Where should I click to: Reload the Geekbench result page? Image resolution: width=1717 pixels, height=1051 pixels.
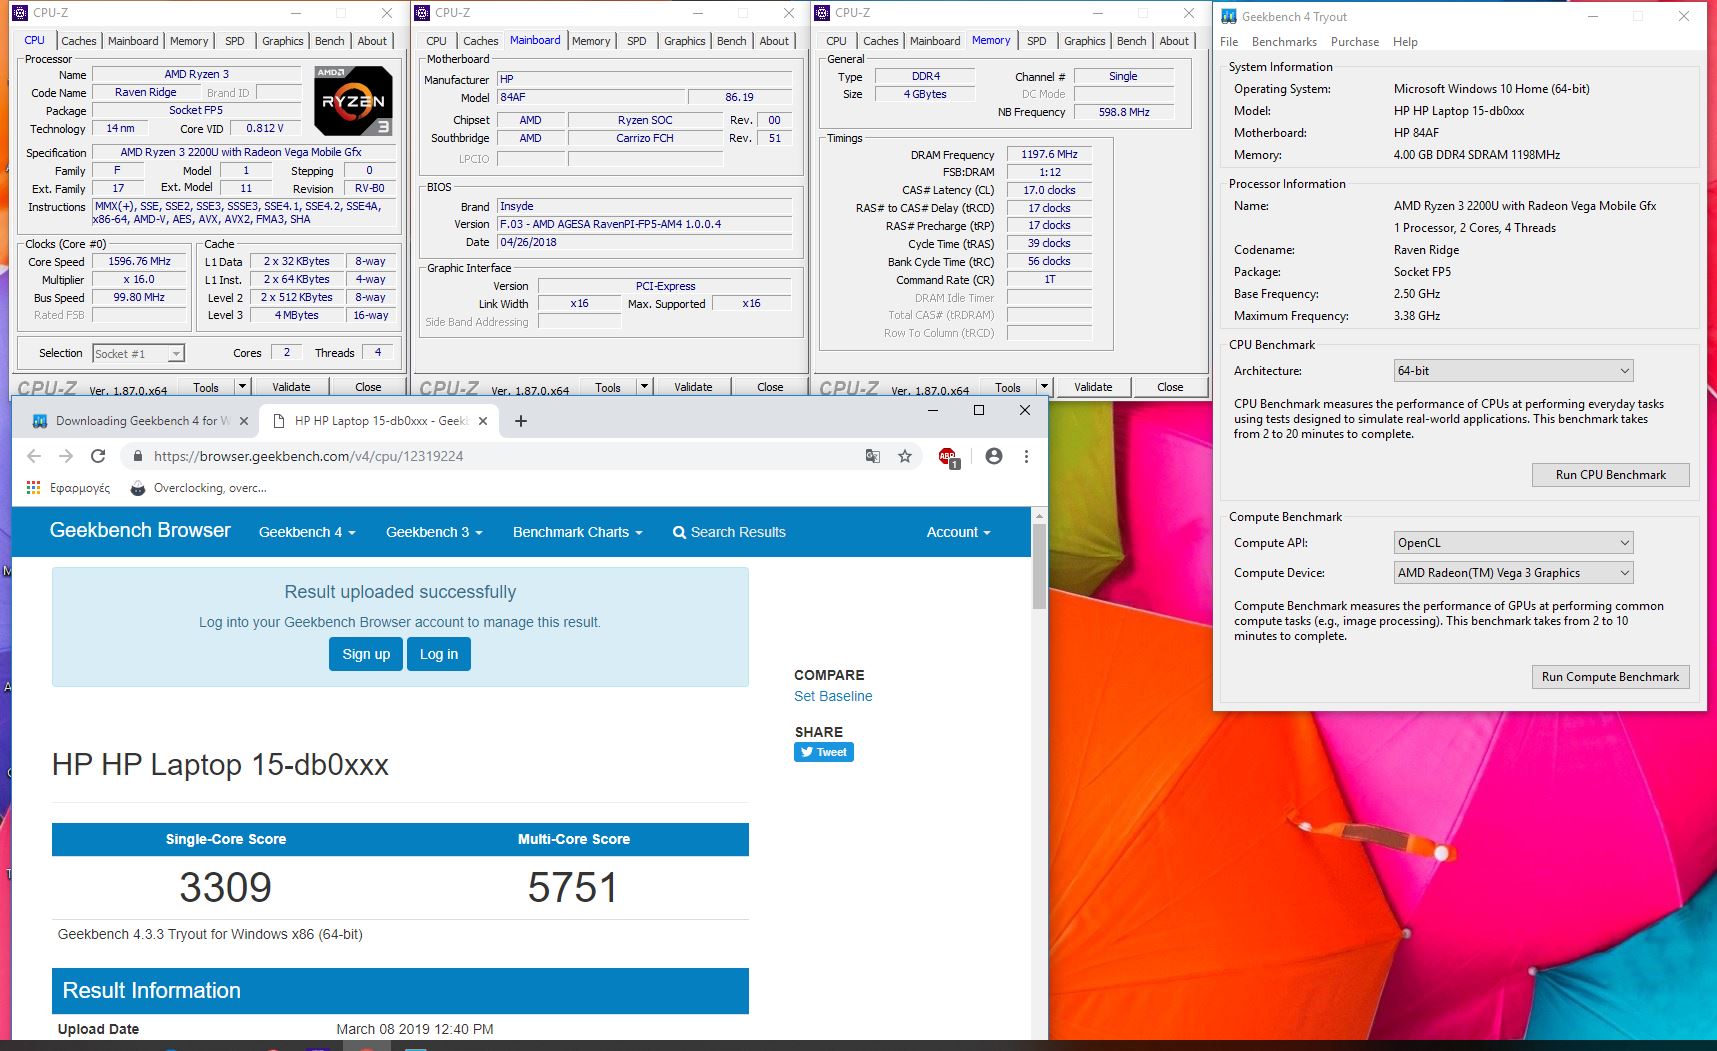(x=98, y=456)
